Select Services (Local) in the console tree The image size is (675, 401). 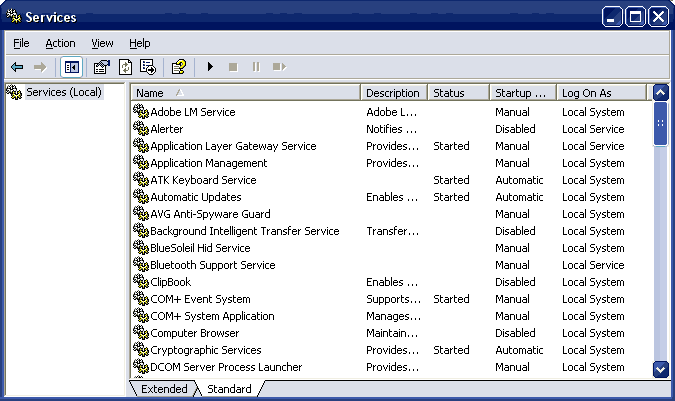tap(64, 92)
